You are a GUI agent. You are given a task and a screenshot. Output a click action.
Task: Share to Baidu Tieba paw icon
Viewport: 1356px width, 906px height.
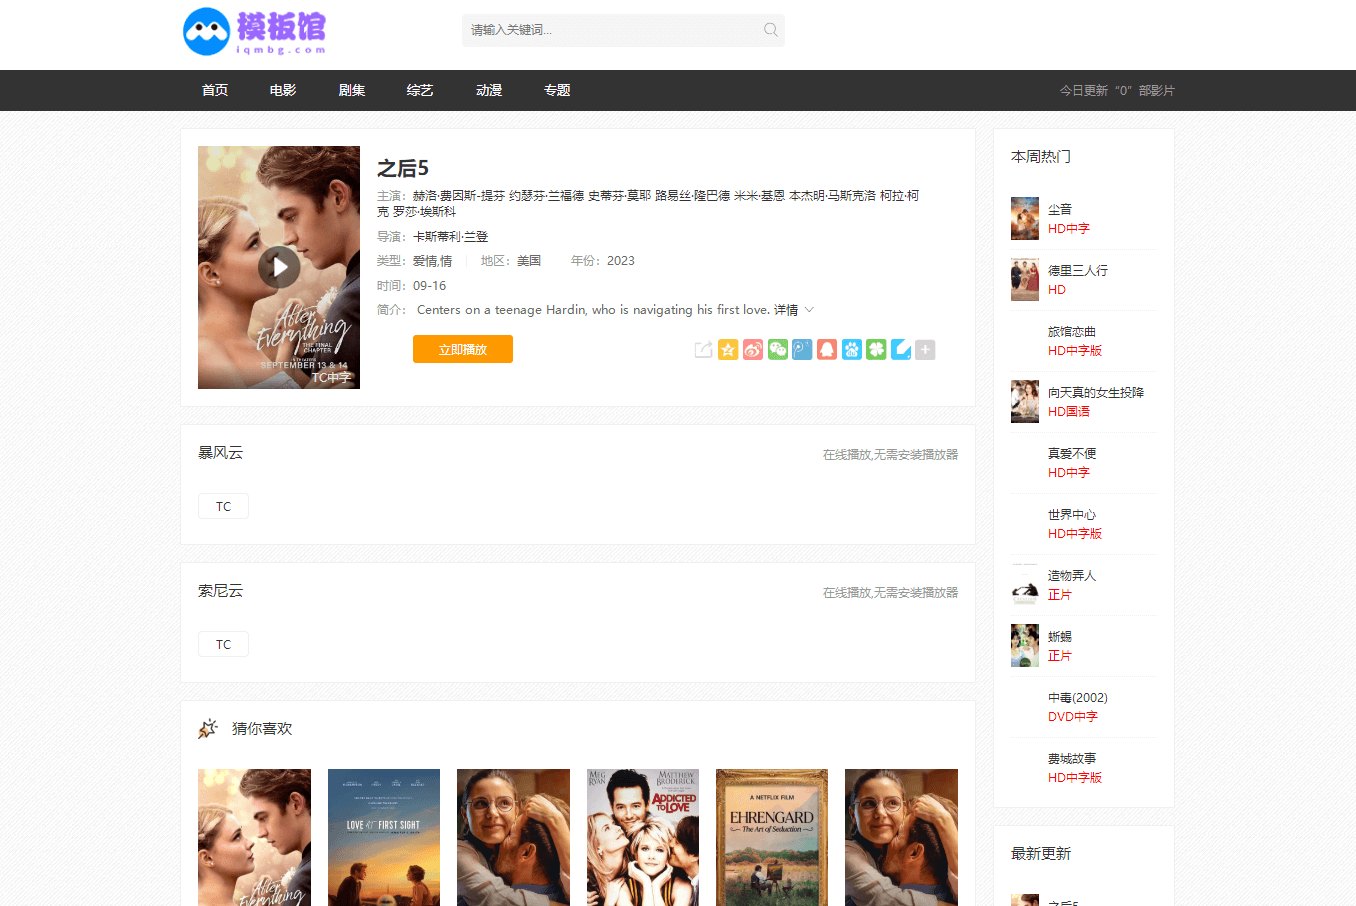[x=851, y=349]
